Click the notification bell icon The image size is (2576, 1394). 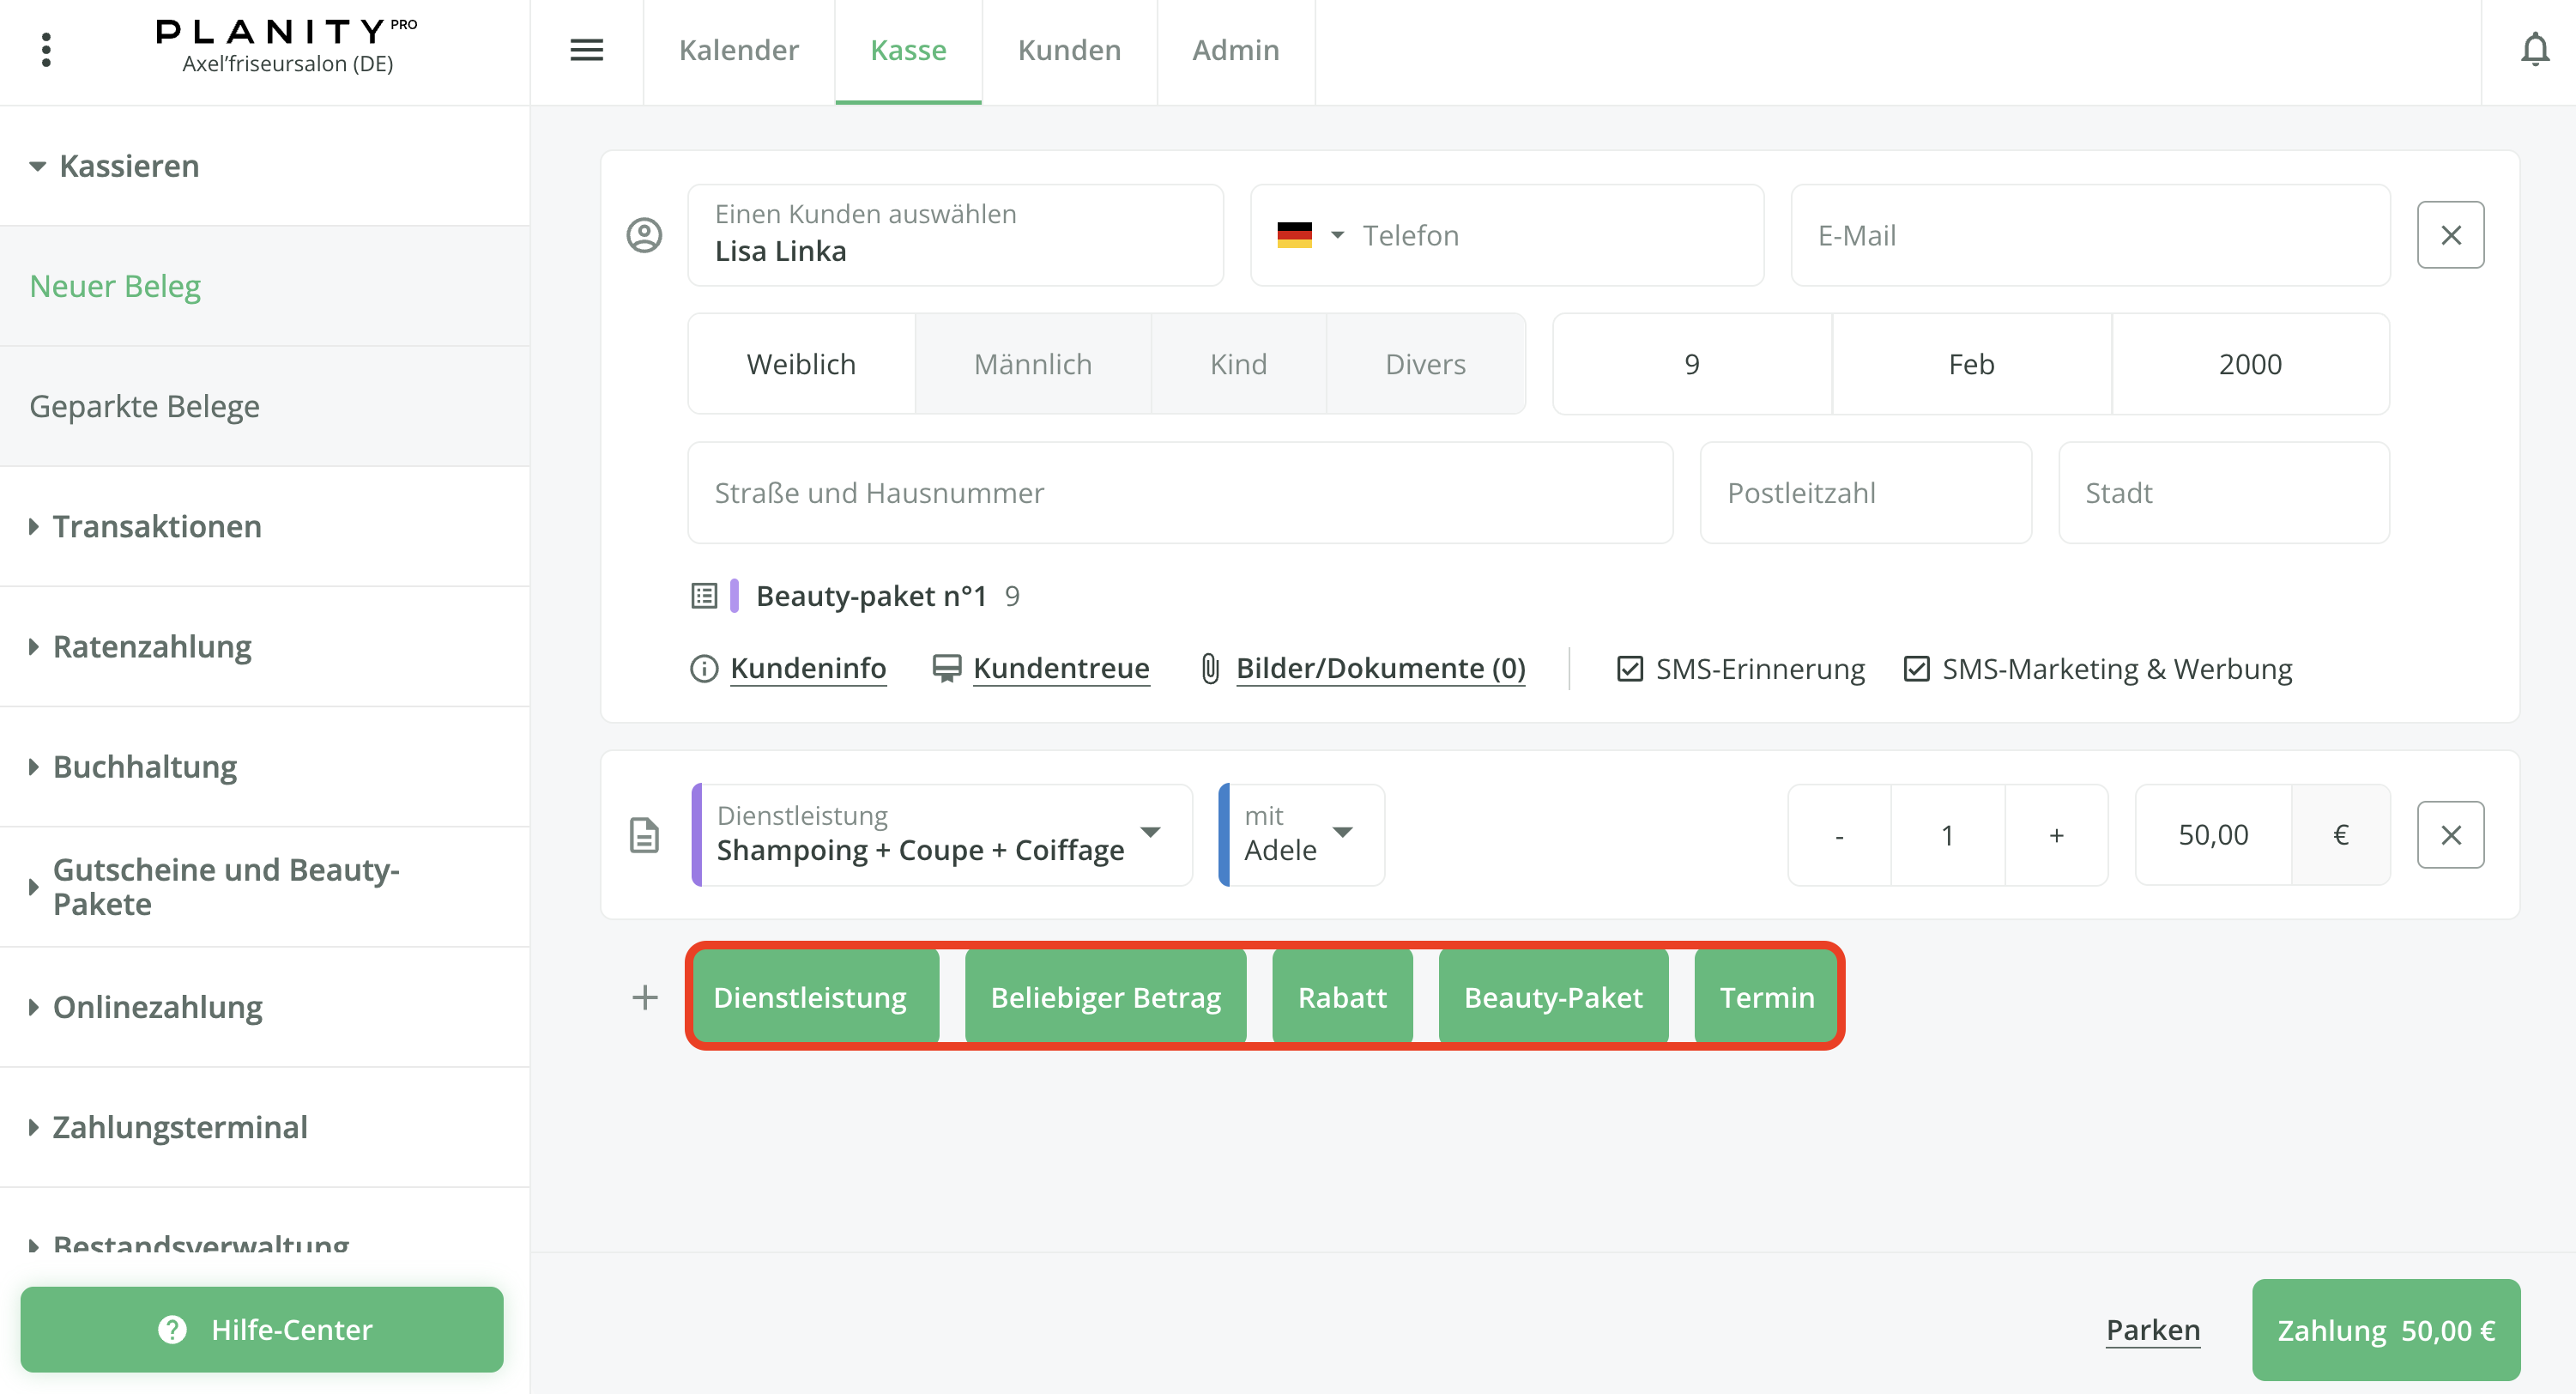2534,49
